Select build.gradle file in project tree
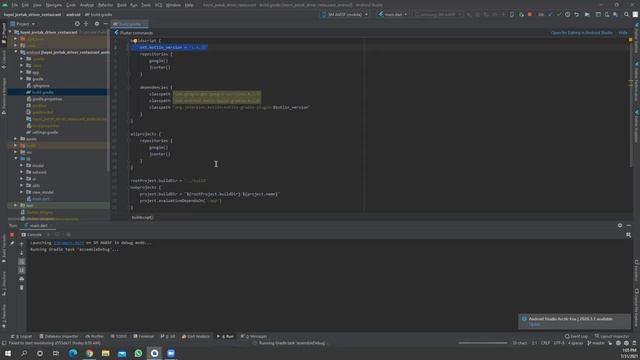Screen dimensions: 640x360 (x=42, y=92)
